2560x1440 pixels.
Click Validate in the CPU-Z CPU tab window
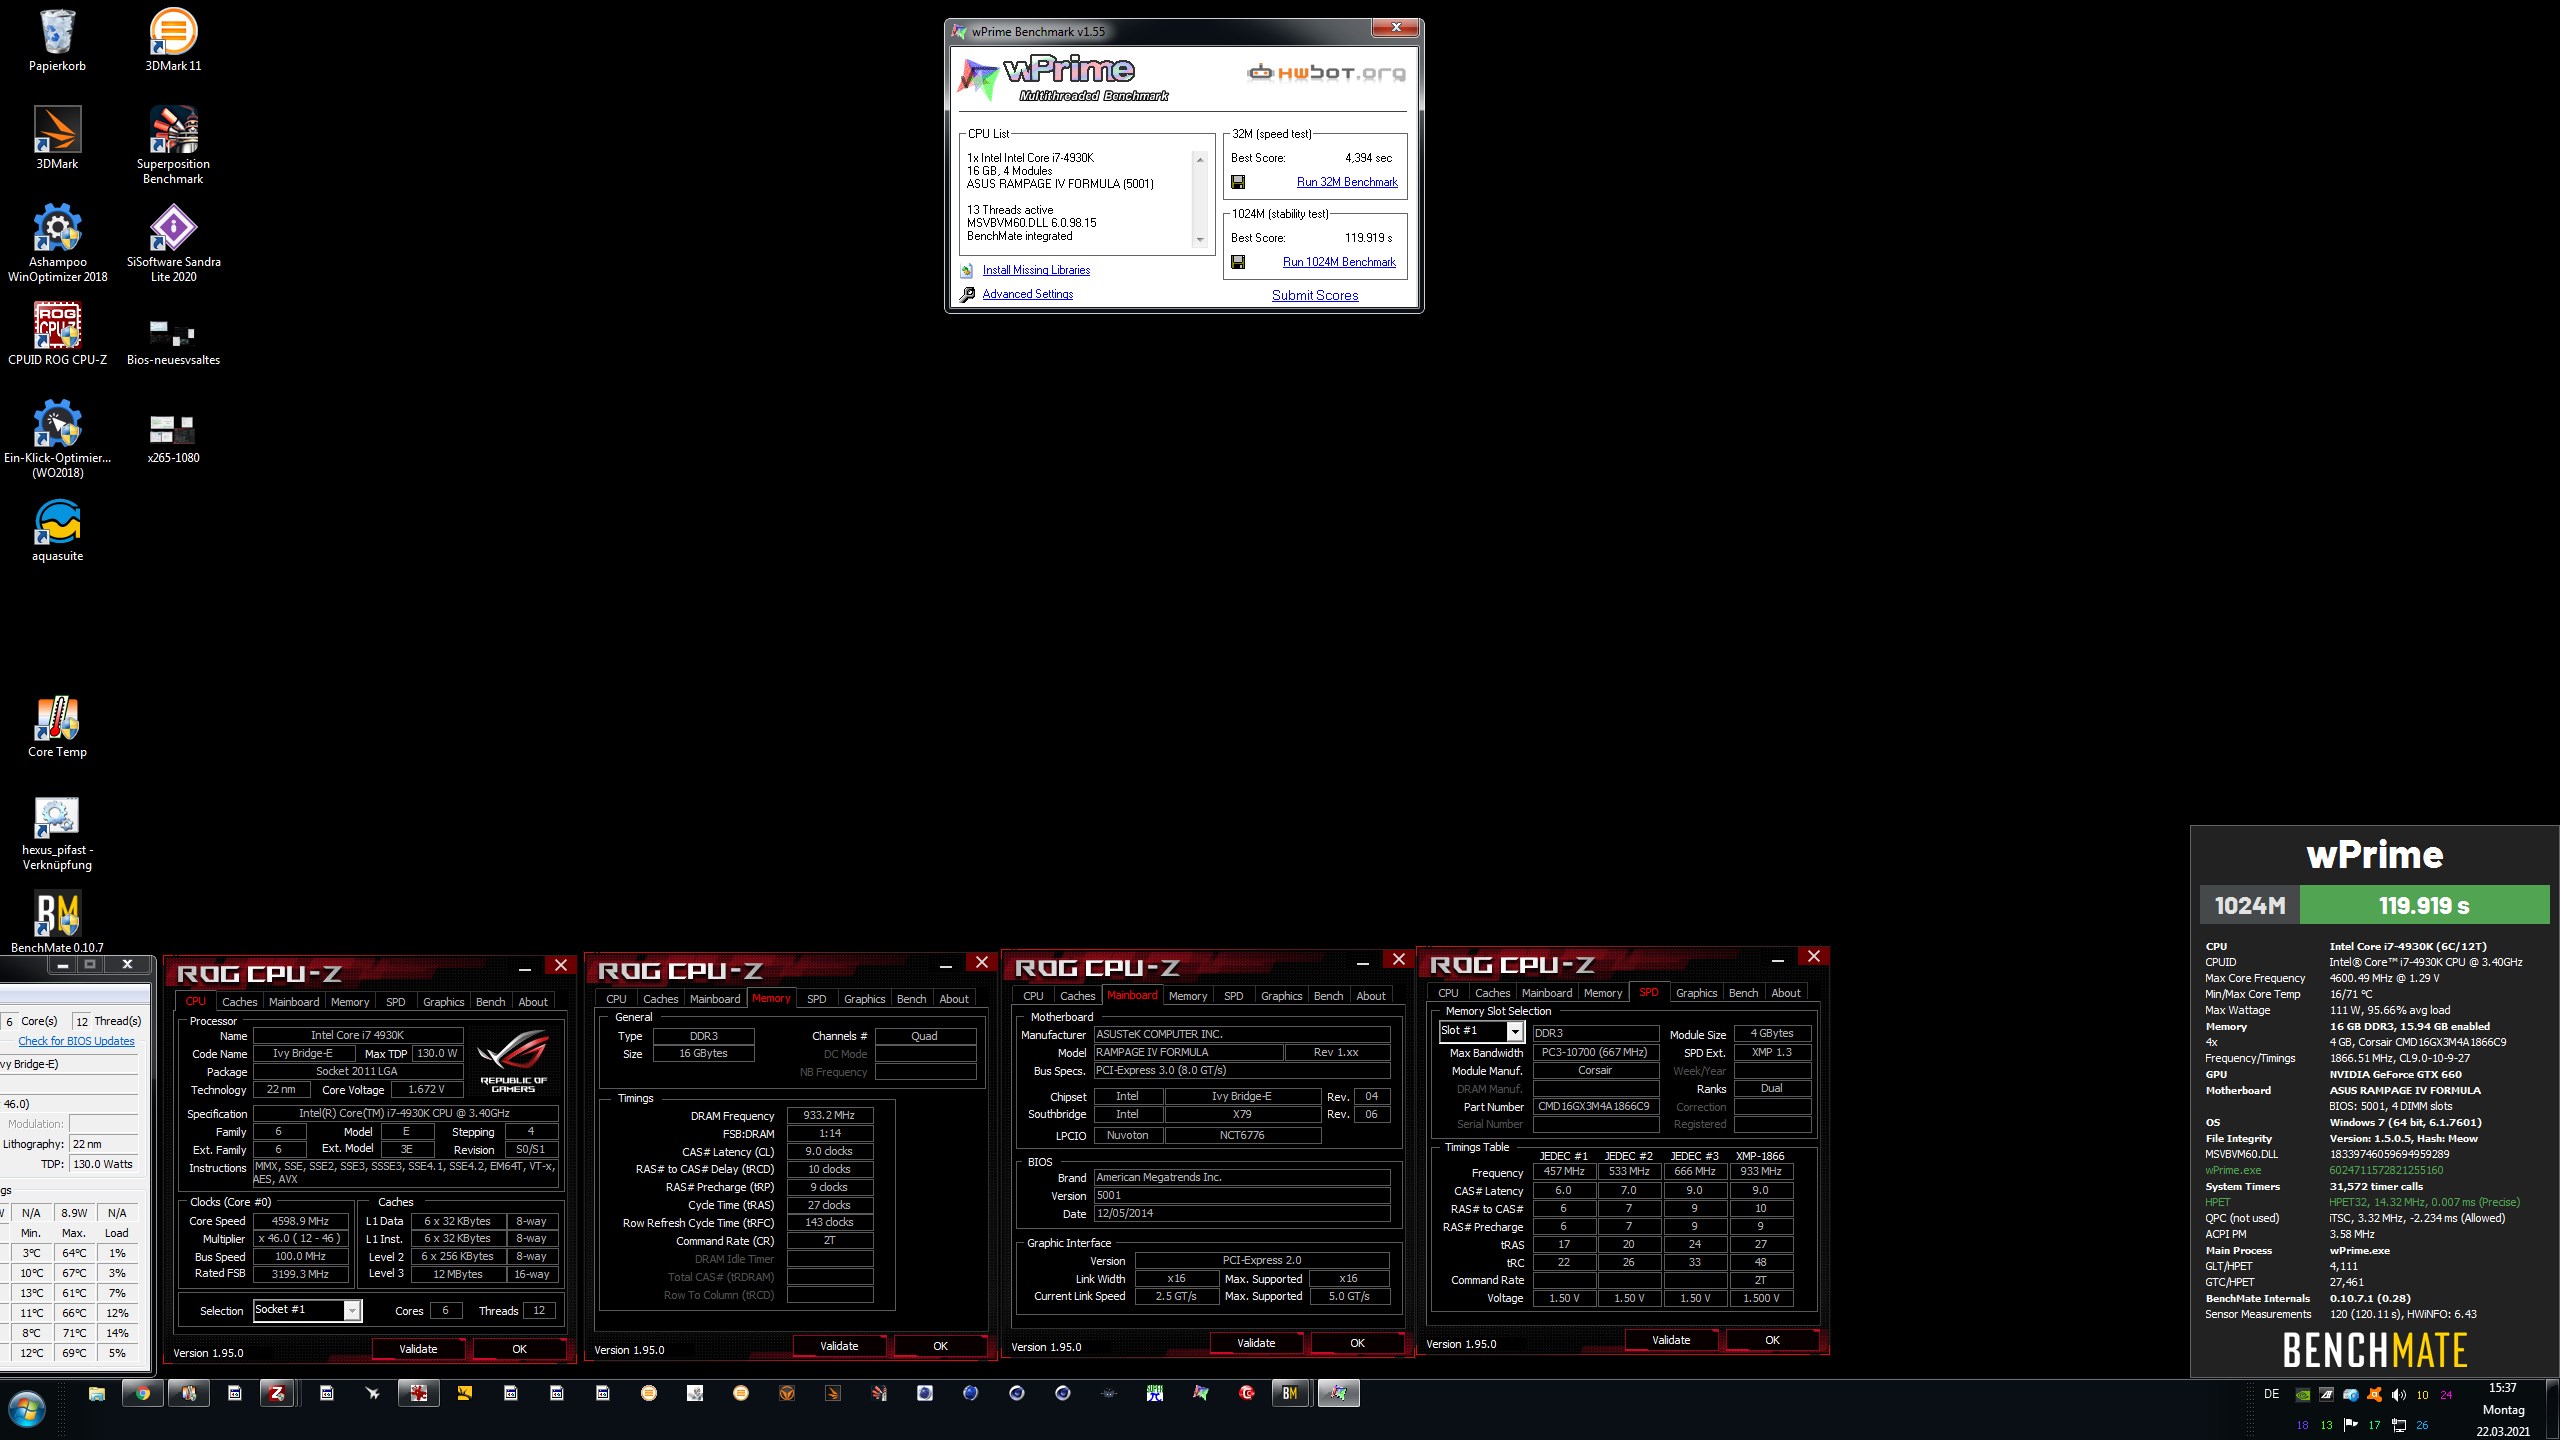418,1349
